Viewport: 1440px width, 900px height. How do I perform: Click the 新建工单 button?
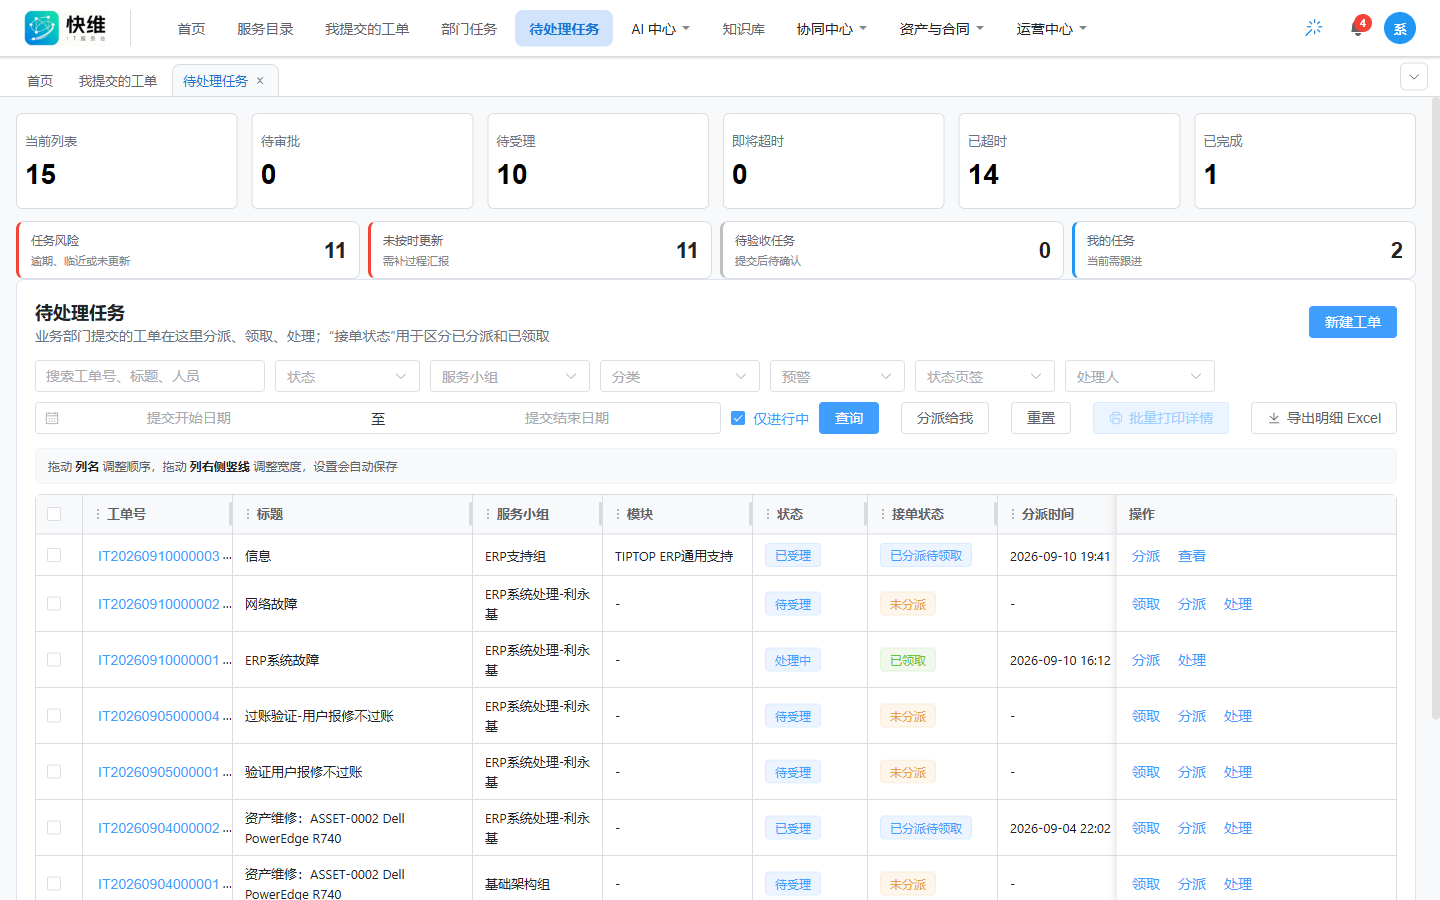(x=1352, y=322)
